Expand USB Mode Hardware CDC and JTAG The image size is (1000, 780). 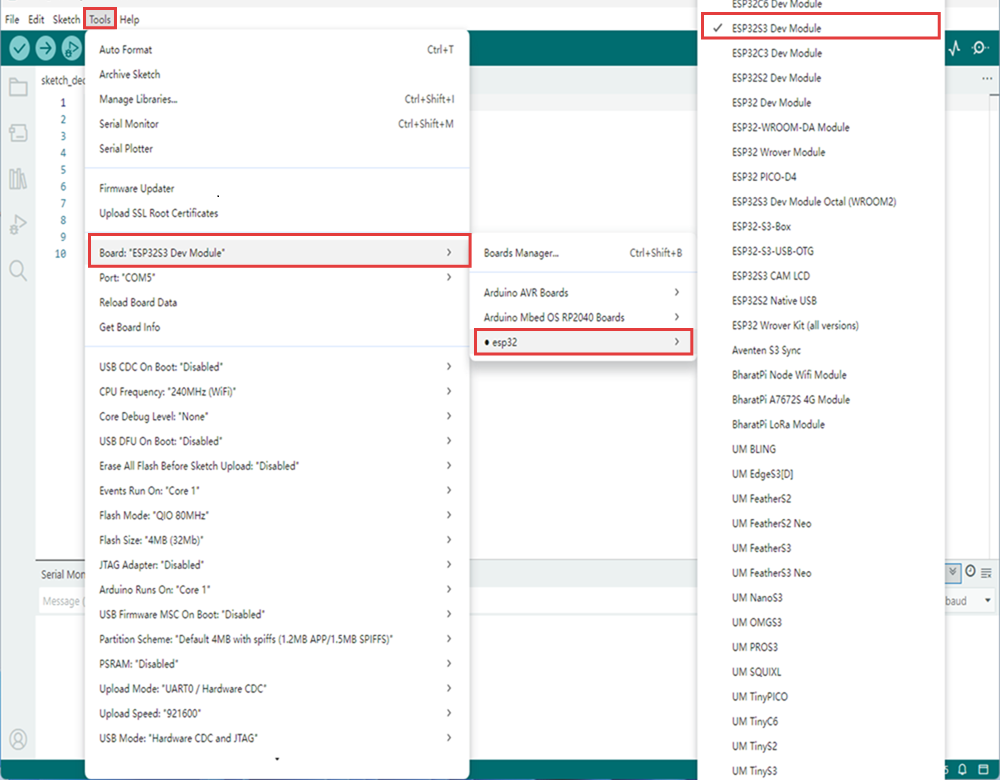(277, 738)
